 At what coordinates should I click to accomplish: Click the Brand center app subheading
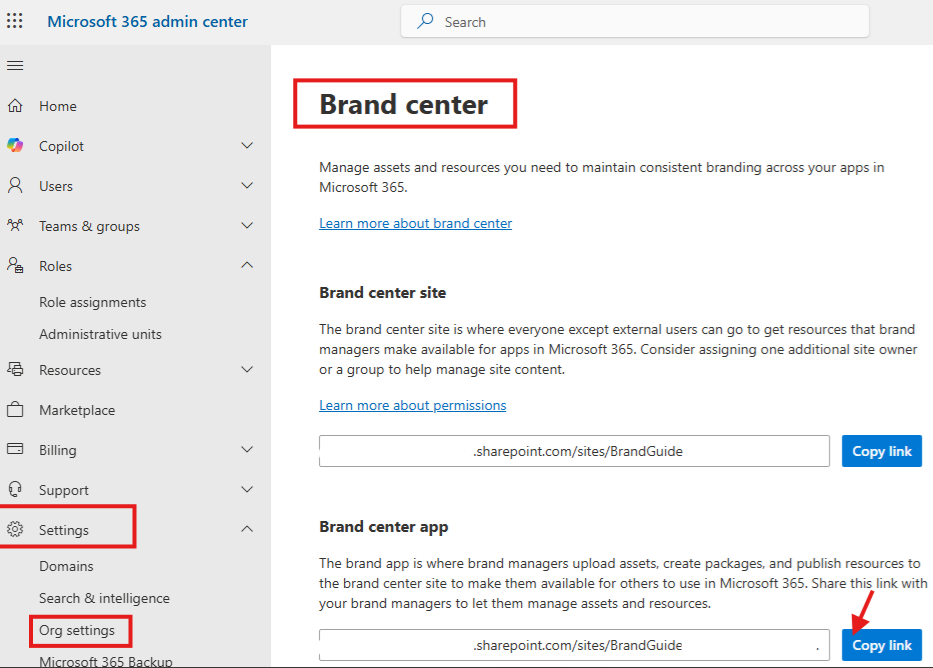tap(384, 527)
